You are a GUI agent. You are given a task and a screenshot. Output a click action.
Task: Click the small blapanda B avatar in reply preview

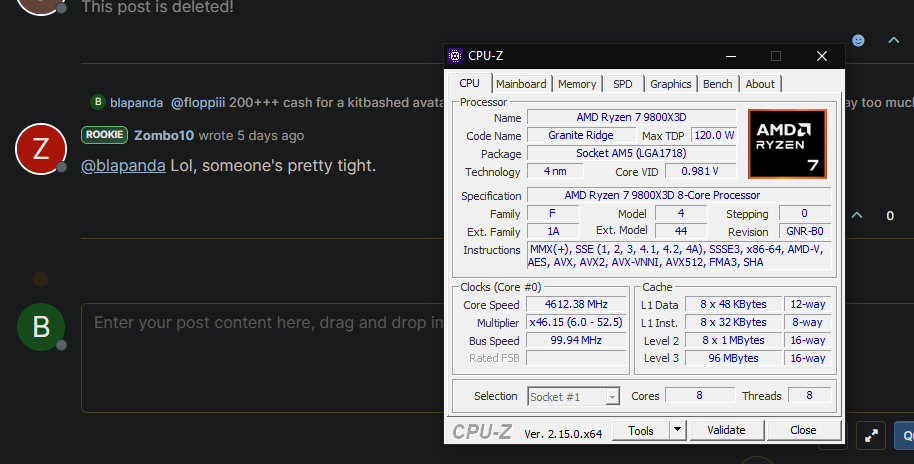point(98,102)
